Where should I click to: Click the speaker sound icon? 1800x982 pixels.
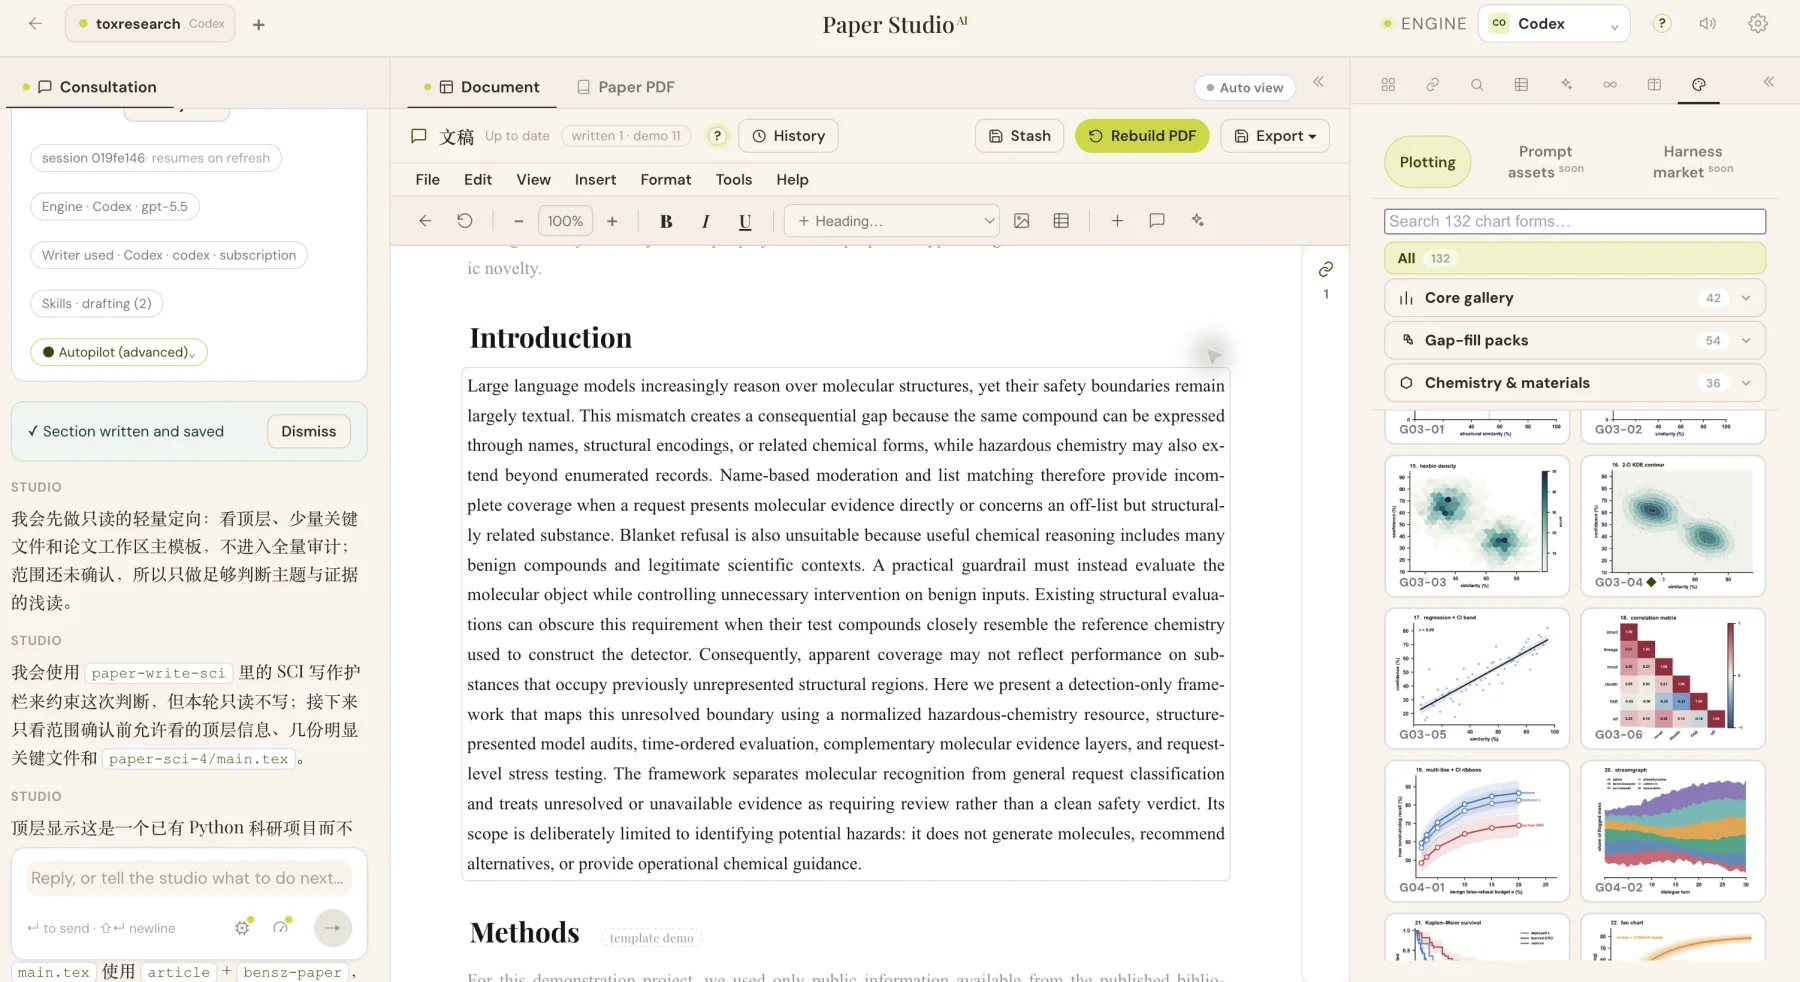pyautogui.click(x=1708, y=24)
